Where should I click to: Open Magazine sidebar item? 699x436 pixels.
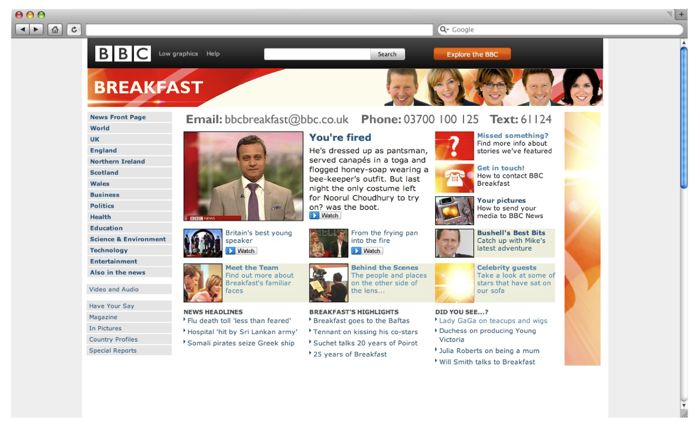tap(129, 317)
